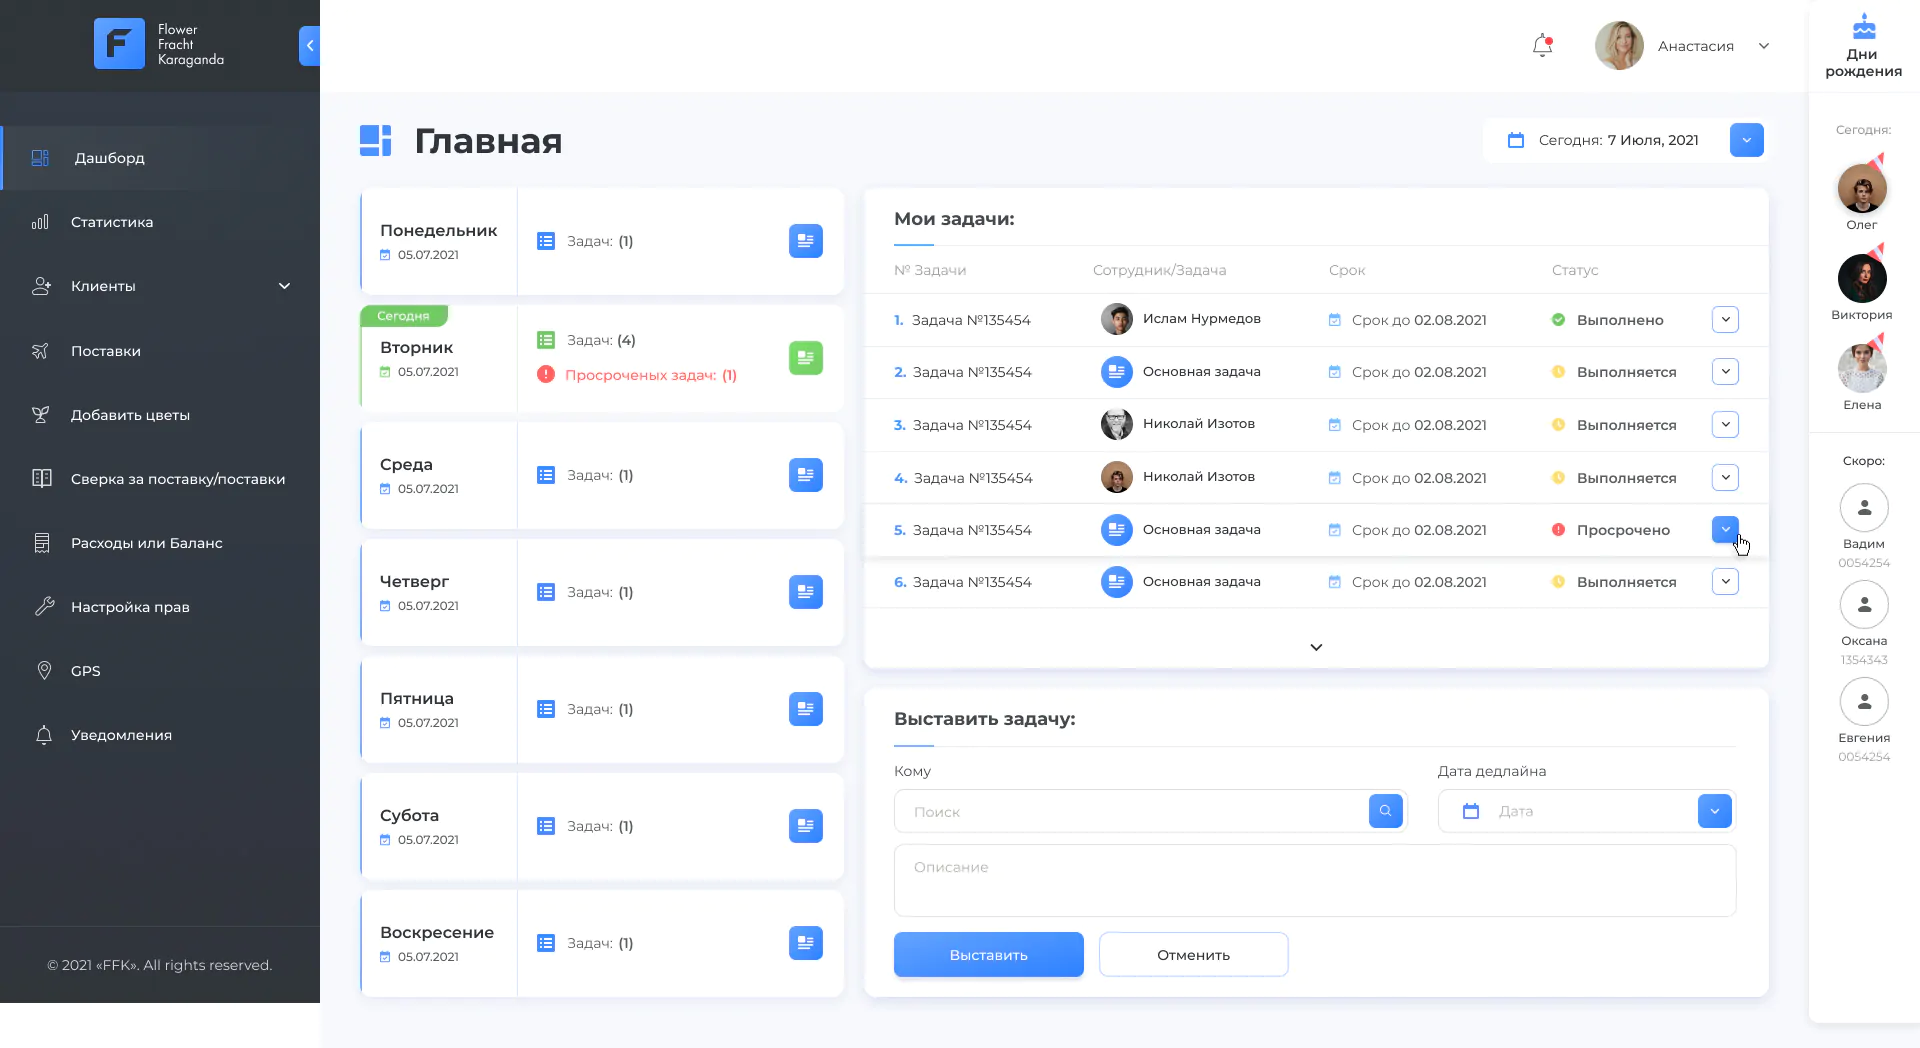Screen dimensions: 1920x1048
Task: Open the Анастасия profile menu arrow
Action: coord(1764,46)
